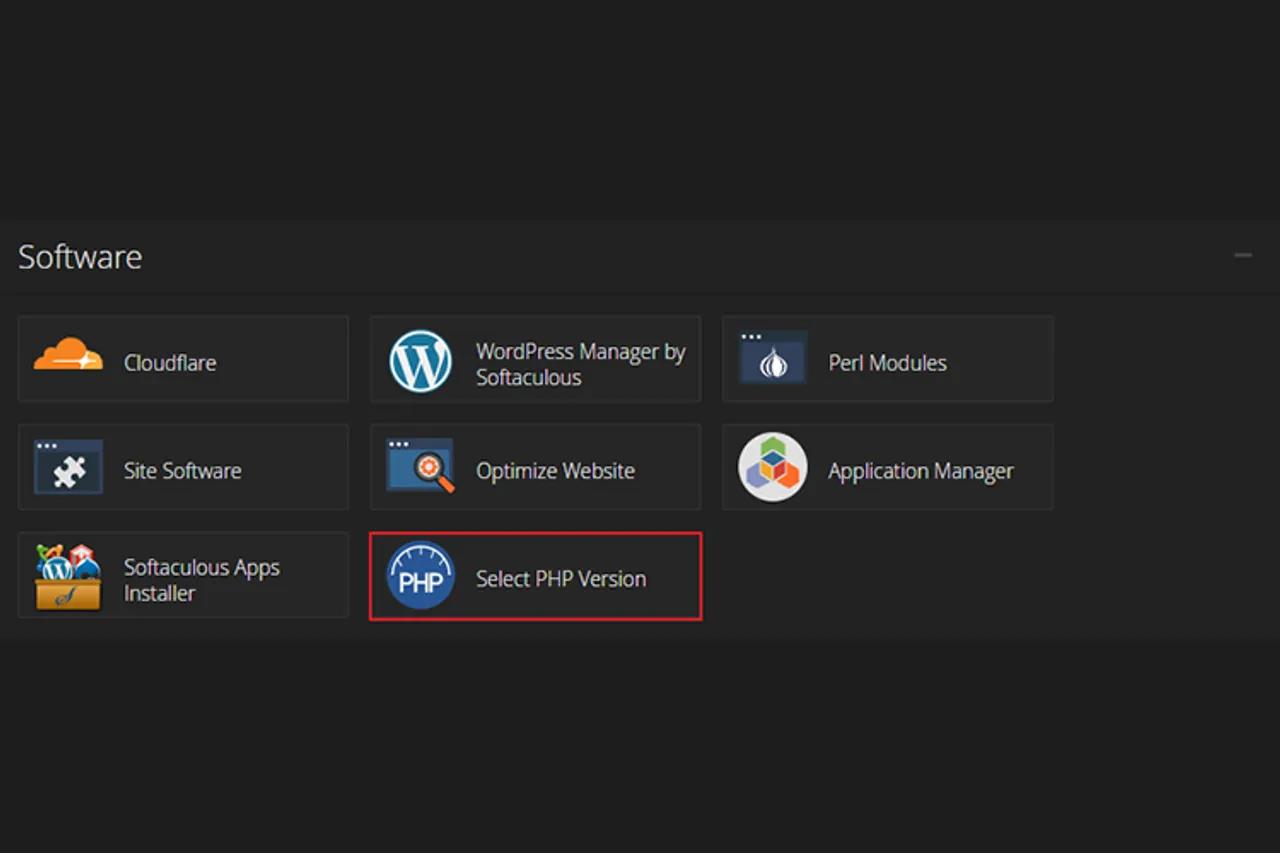
Task: Open Softaculous Apps Installer link
Action: click(202, 580)
